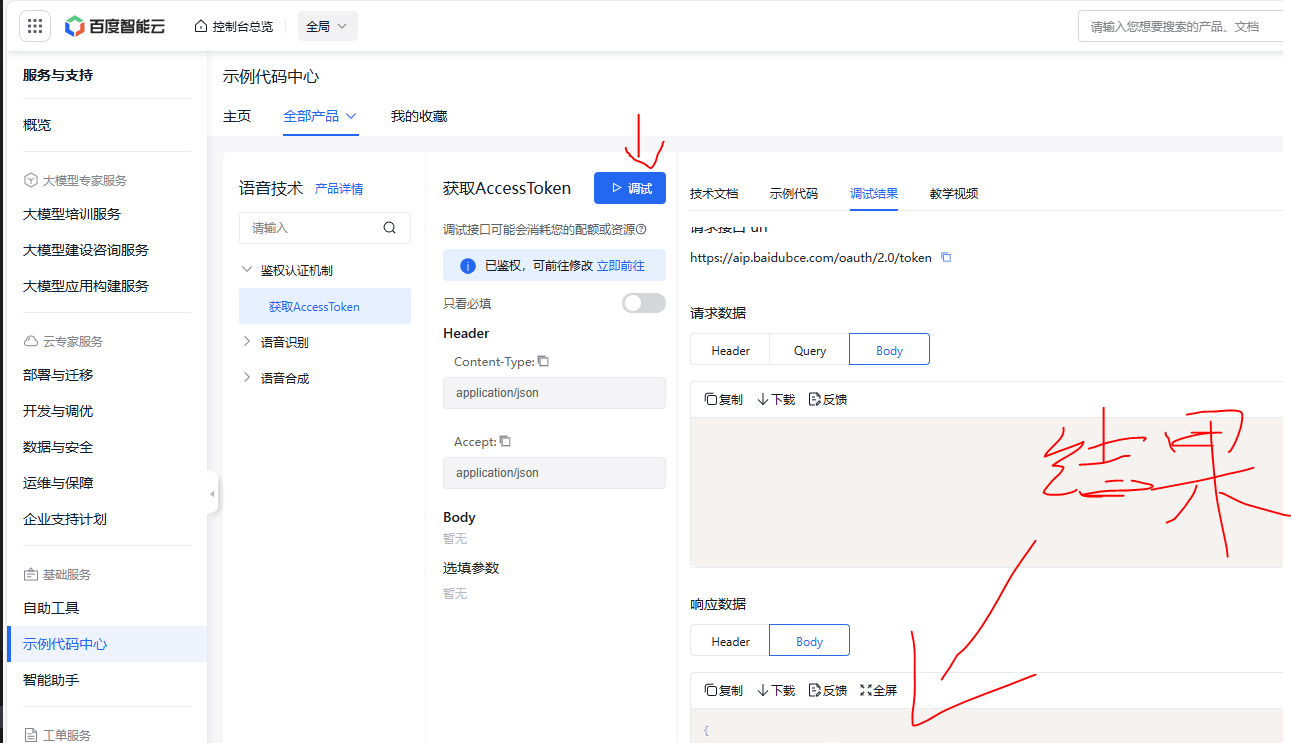The width and height of the screenshot is (1291, 743).
Task: Download the response data body
Action: (x=776, y=690)
